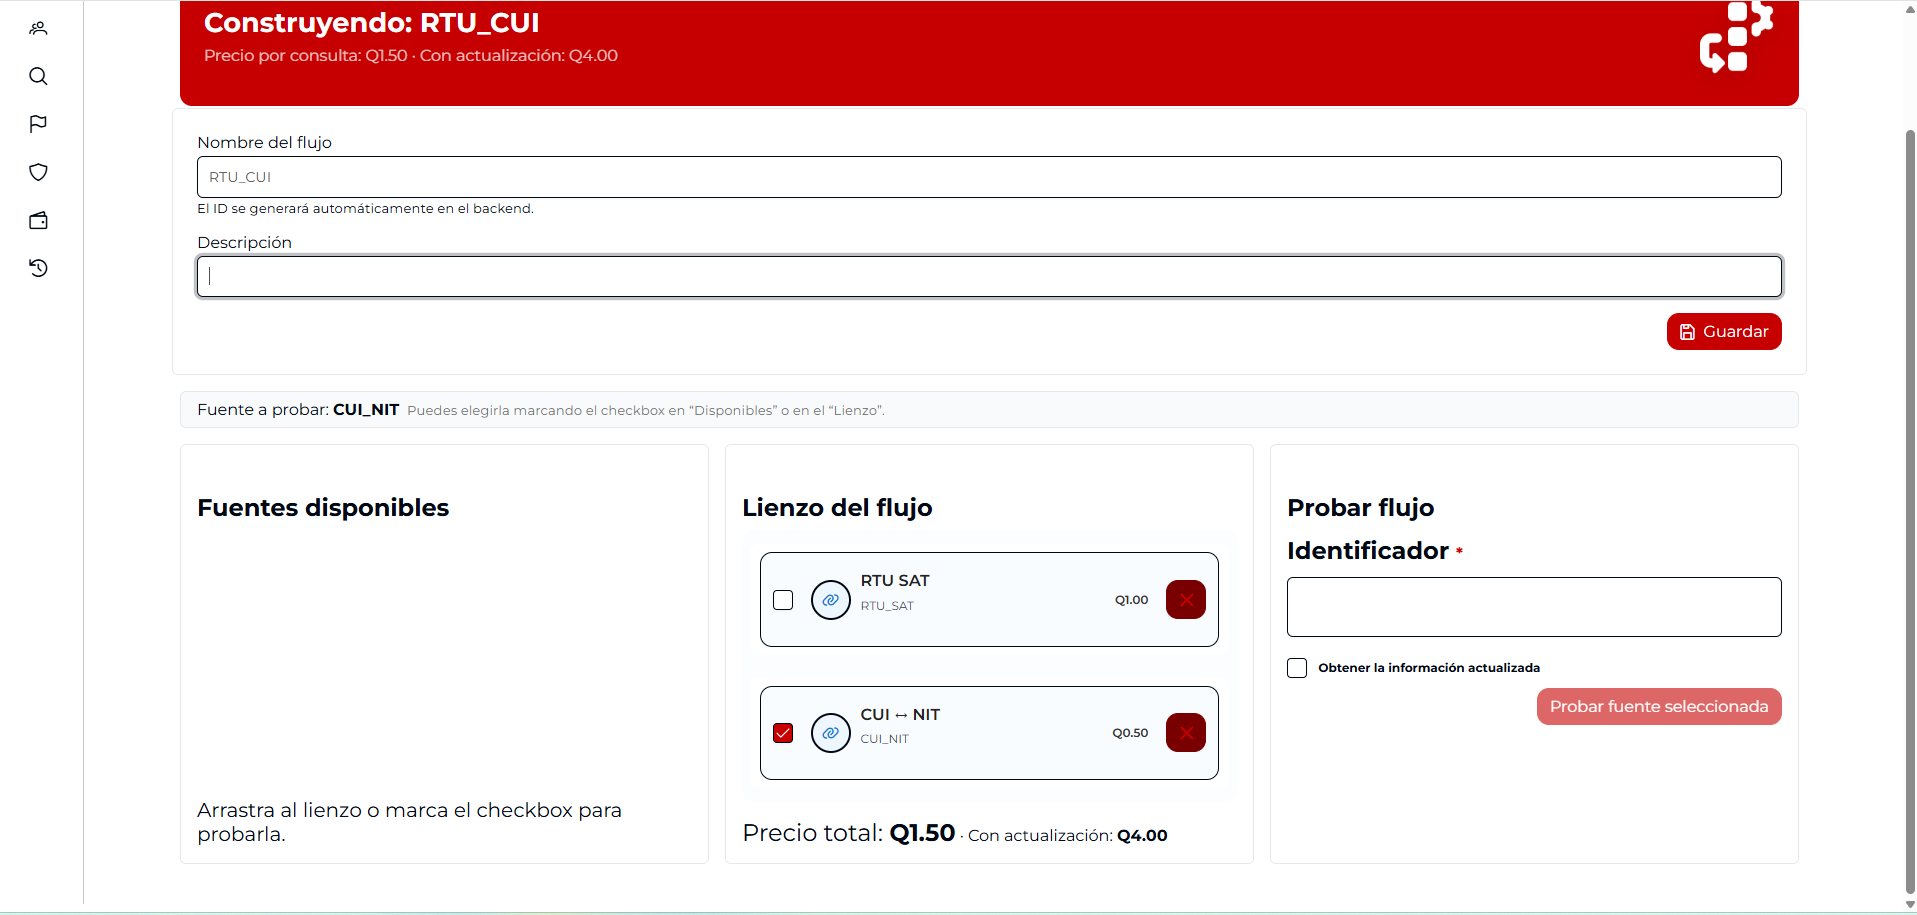The width and height of the screenshot is (1917, 915).
Task: Click the CUI NIT link icon
Action: [830, 733]
